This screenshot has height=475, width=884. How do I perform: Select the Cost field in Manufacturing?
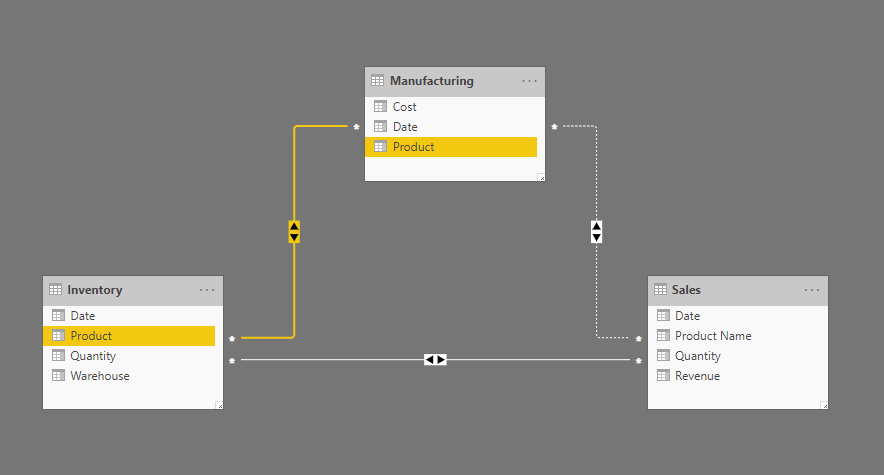[x=404, y=107]
